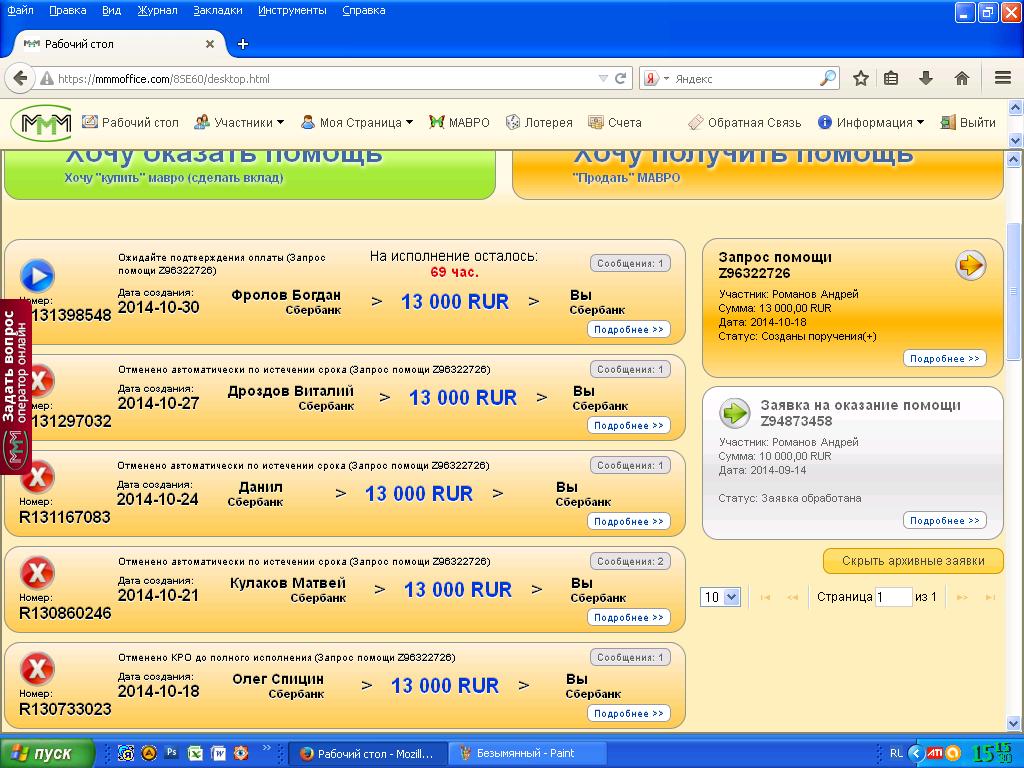Open the Windows пуск start button
Image resolution: width=1024 pixels, height=768 pixels.
46,753
